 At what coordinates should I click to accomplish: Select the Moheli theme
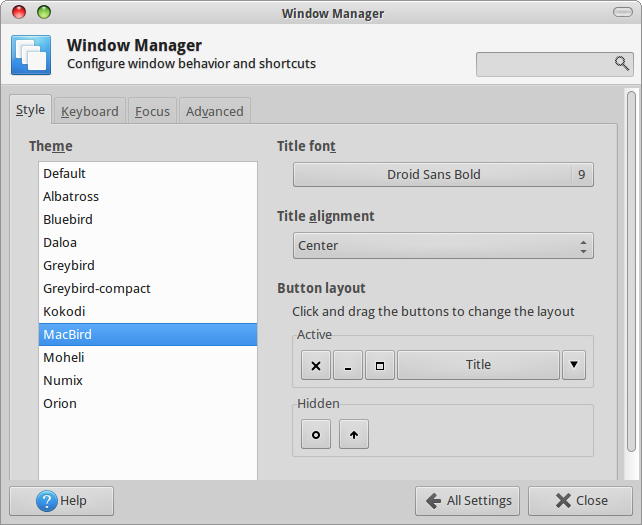[148, 358]
